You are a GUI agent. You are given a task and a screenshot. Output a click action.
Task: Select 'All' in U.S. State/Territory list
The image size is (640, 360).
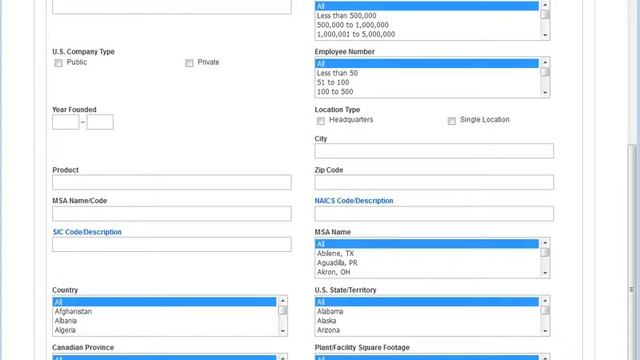427,302
